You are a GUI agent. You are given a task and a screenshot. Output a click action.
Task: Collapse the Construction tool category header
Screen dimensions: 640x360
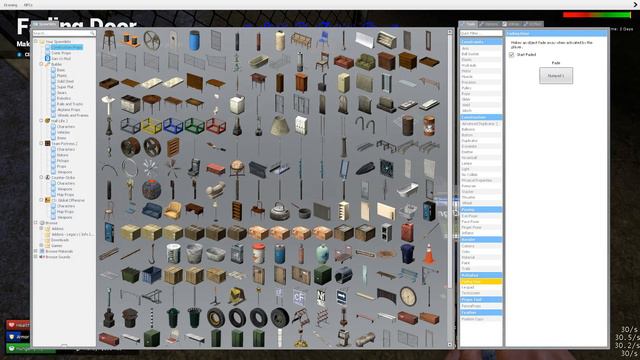[x=481, y=117]
